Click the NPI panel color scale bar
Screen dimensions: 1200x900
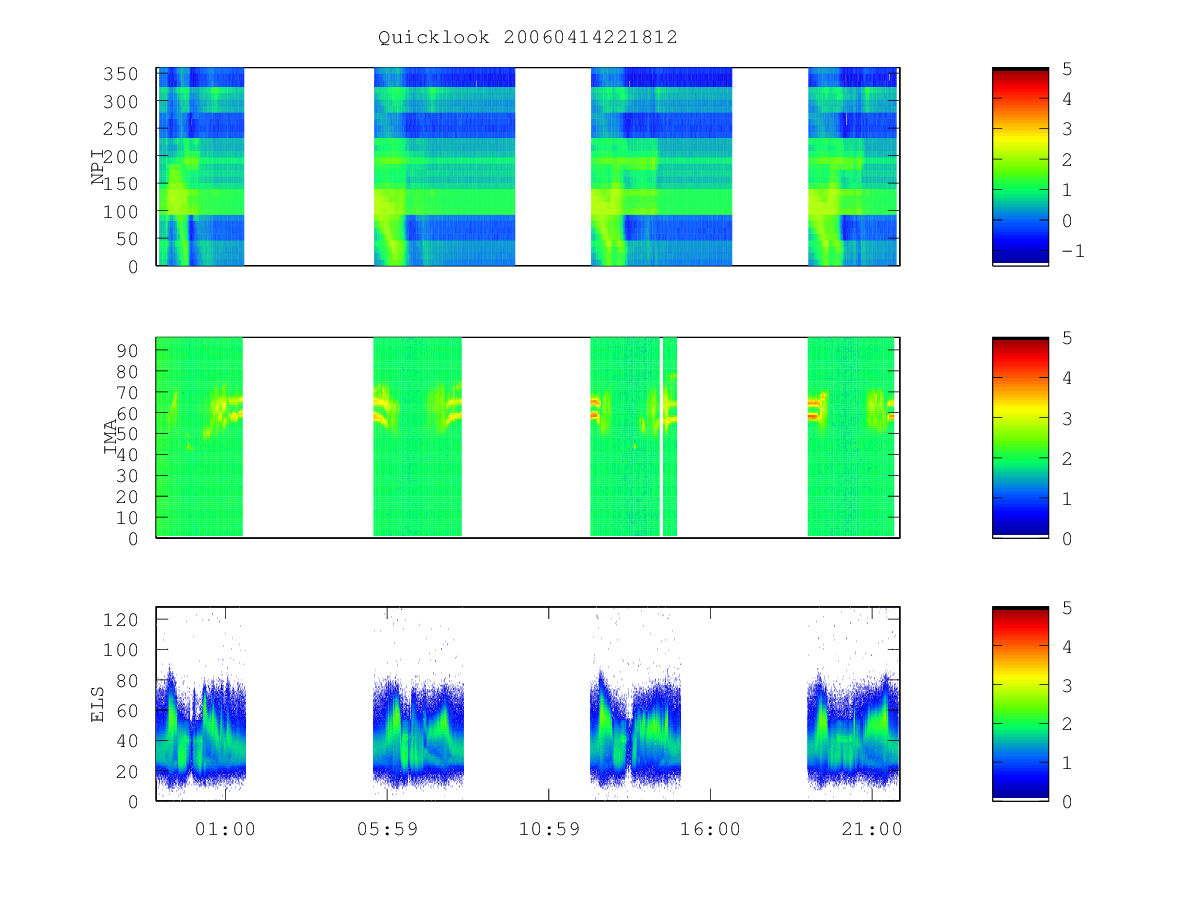1020,166
